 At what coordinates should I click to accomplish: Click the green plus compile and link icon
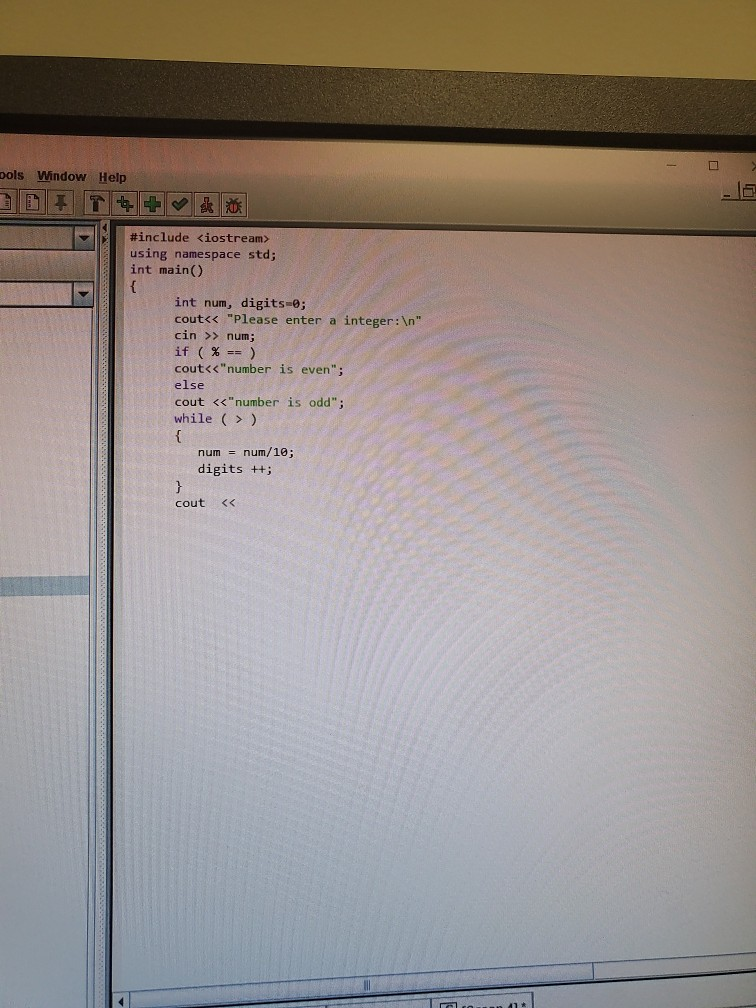coord(152,204)
